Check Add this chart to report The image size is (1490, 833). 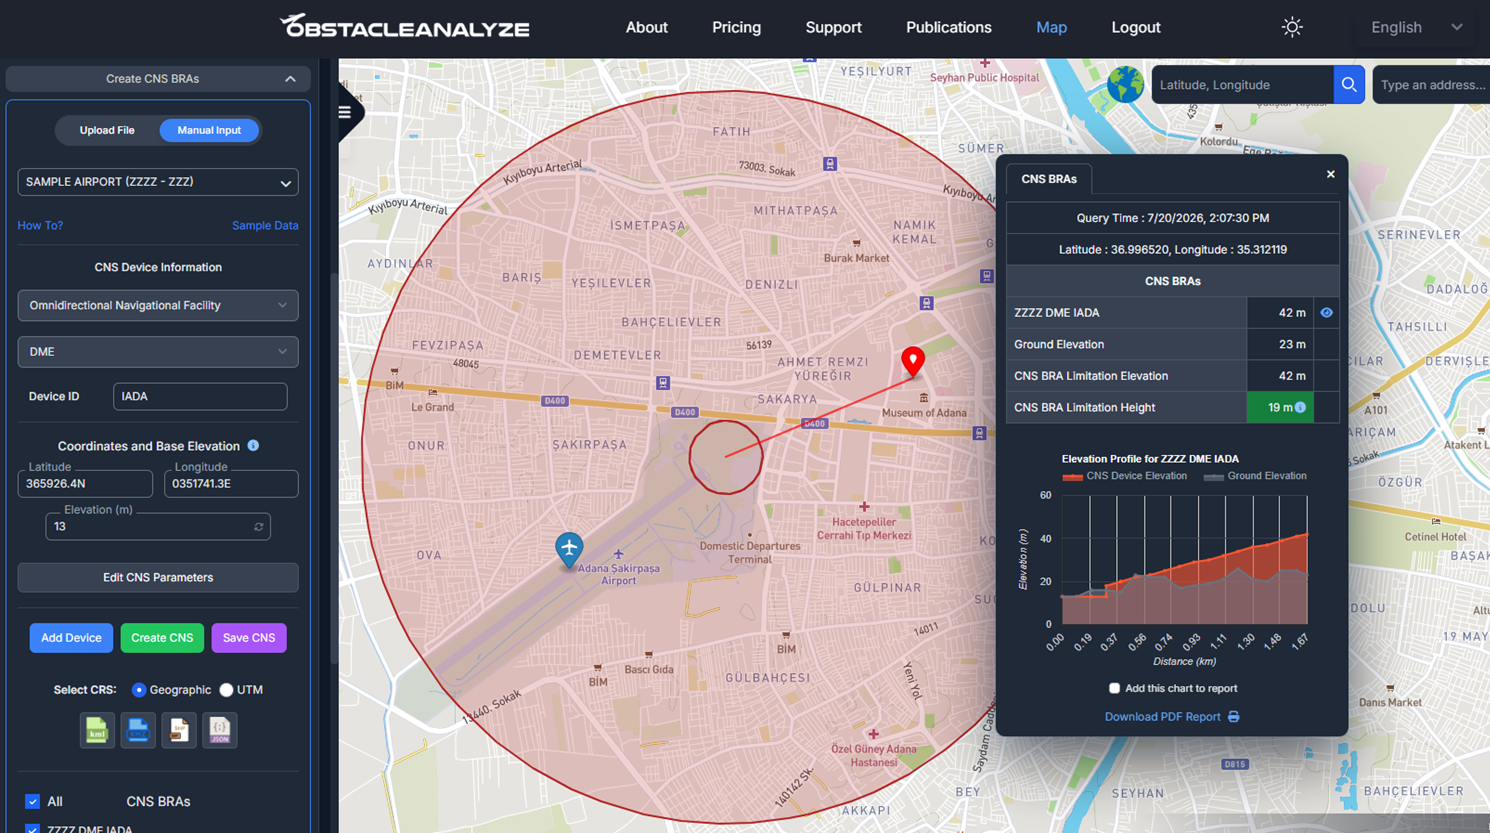point(1114,688)
